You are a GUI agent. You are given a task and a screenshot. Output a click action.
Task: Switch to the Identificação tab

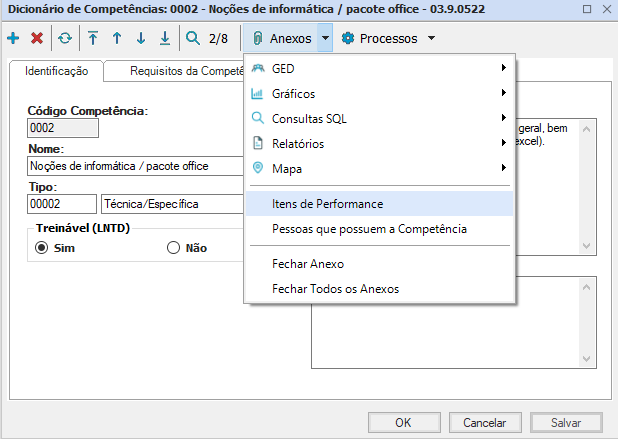pos(57,72)
